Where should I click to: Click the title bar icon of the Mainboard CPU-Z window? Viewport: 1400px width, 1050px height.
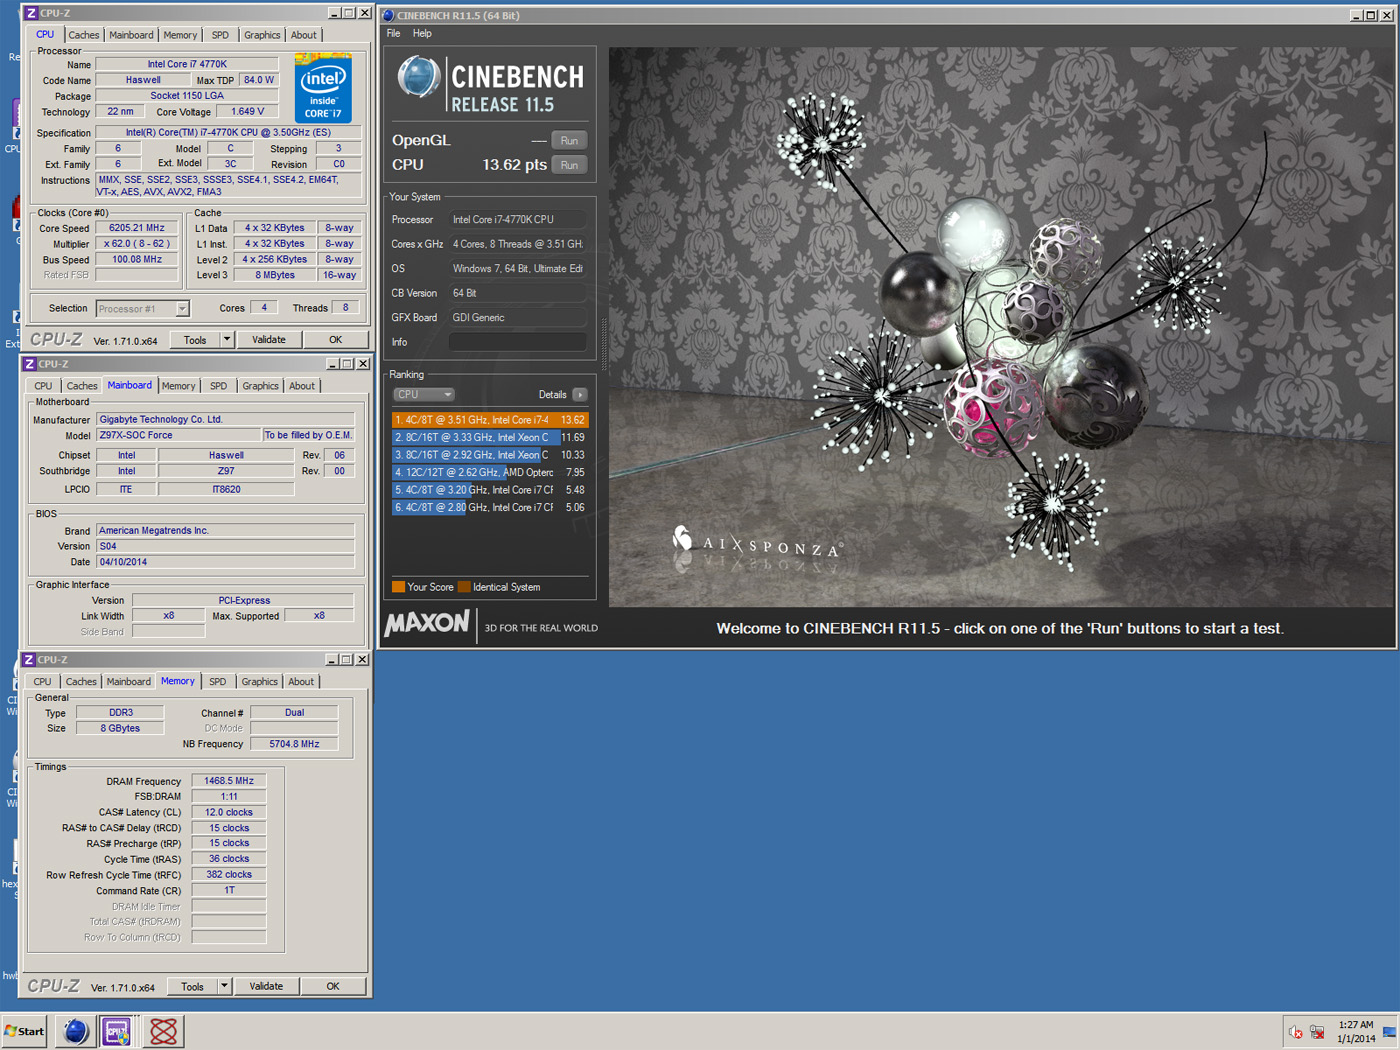pos(30,364)
